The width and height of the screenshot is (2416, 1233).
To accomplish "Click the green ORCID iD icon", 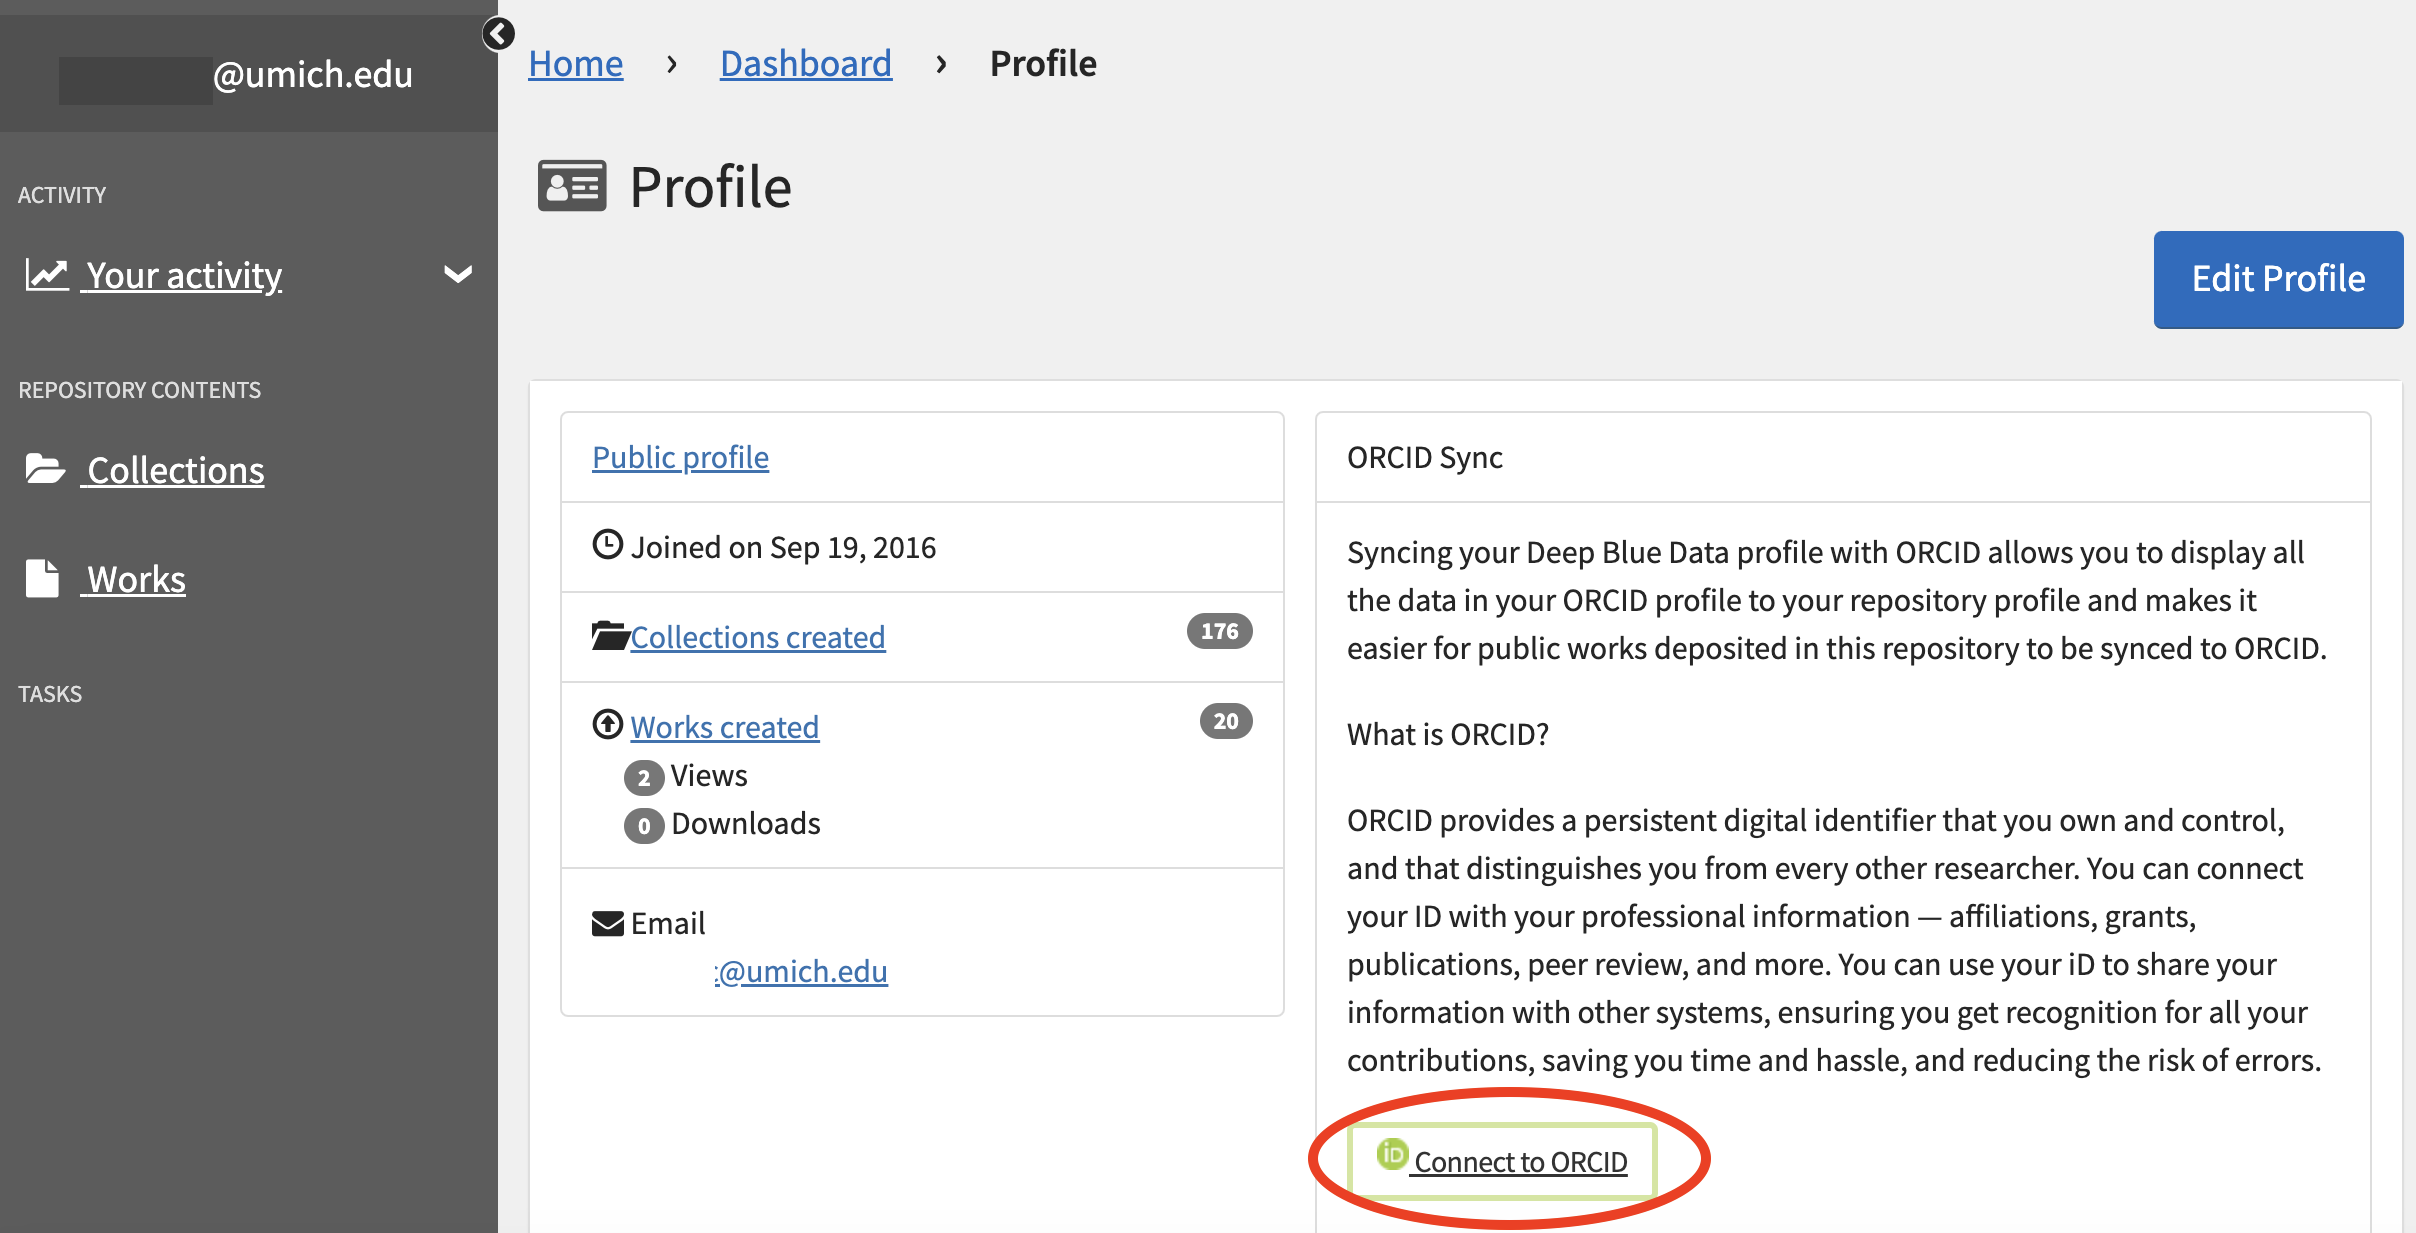I will point(1392,1154).
